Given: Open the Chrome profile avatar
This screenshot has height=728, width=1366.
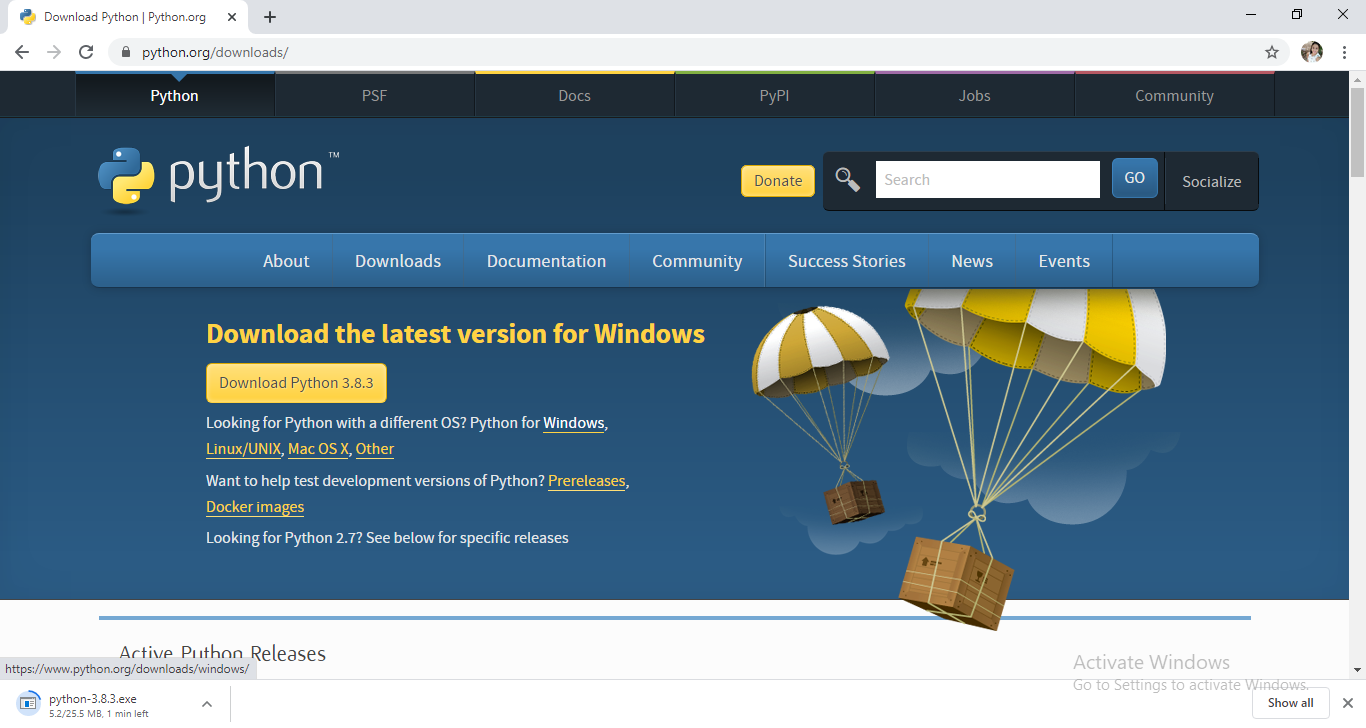Looking at the screenshot, I should click(x=1312, y=52).
